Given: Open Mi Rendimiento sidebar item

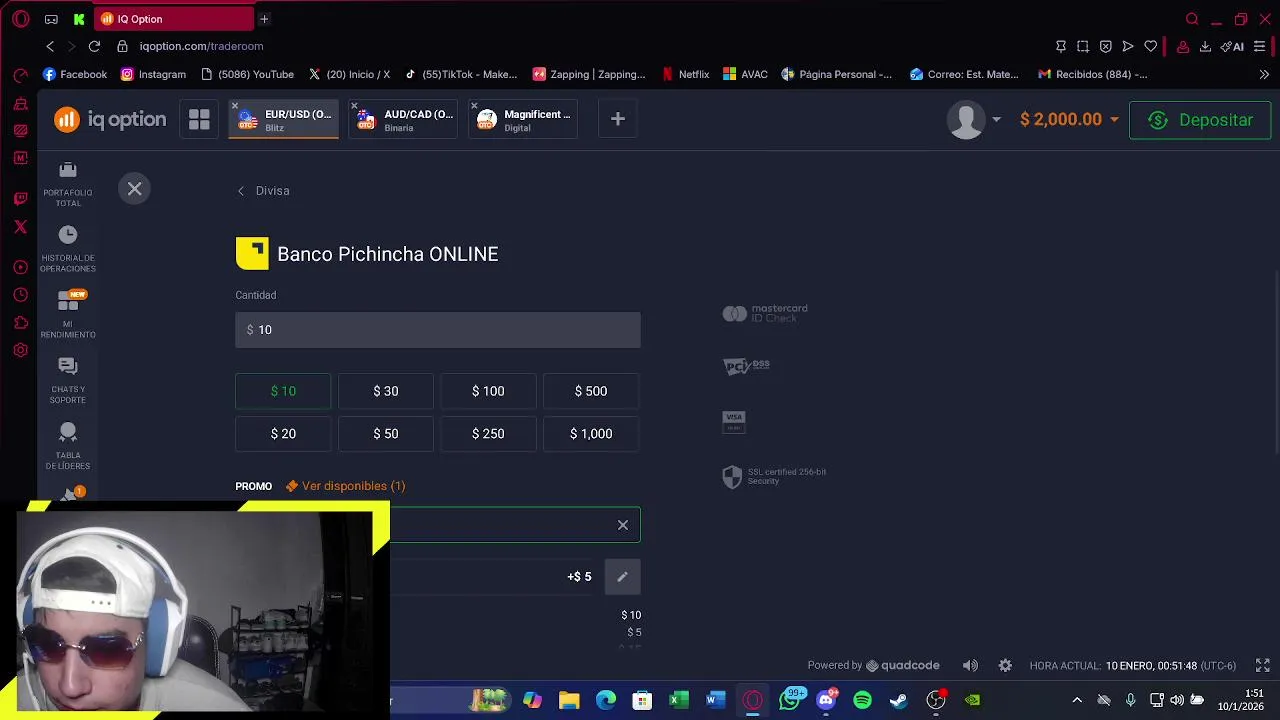Looking at the screenshot, I should coord(68,315).
